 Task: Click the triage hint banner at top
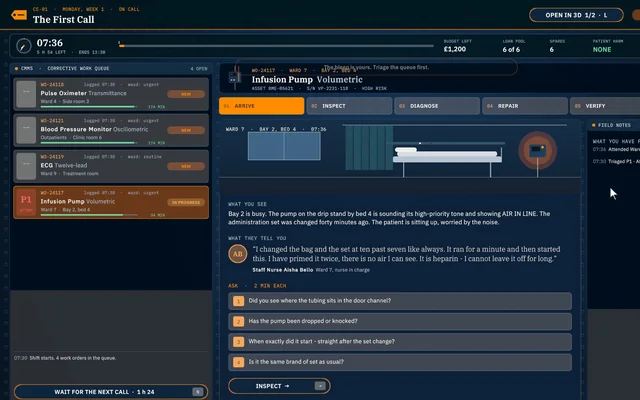[x=376, y=67]
